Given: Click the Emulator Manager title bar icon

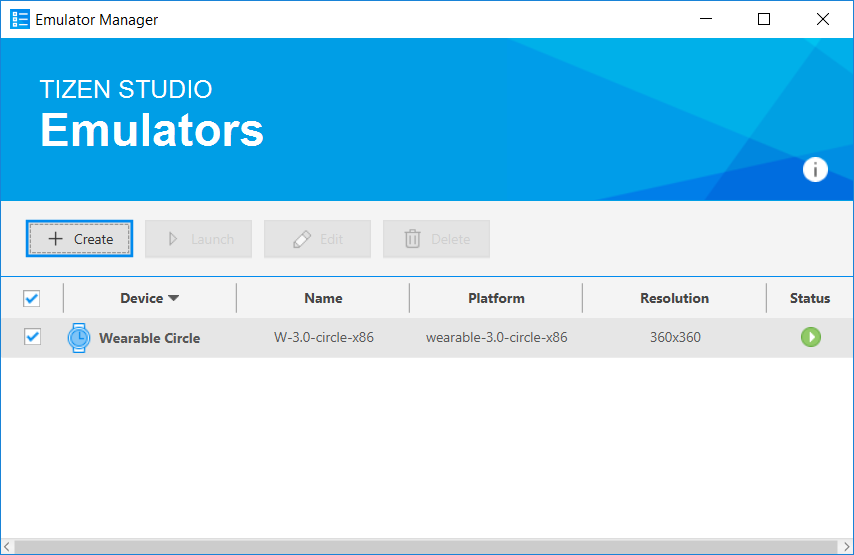Looking at the screenshot, I should (x=20, y=19).
